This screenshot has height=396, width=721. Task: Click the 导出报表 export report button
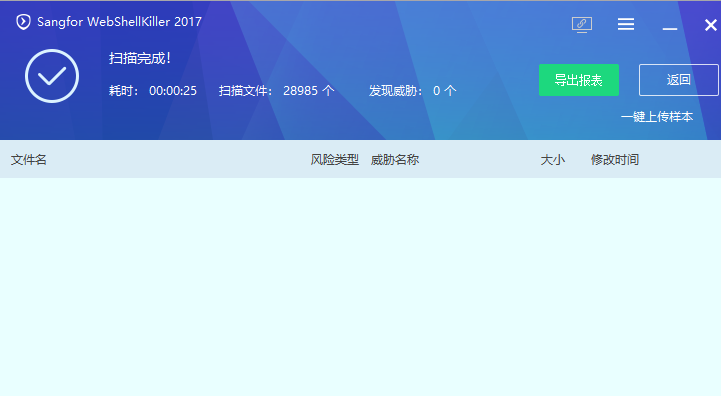click(x=579, y=80)
